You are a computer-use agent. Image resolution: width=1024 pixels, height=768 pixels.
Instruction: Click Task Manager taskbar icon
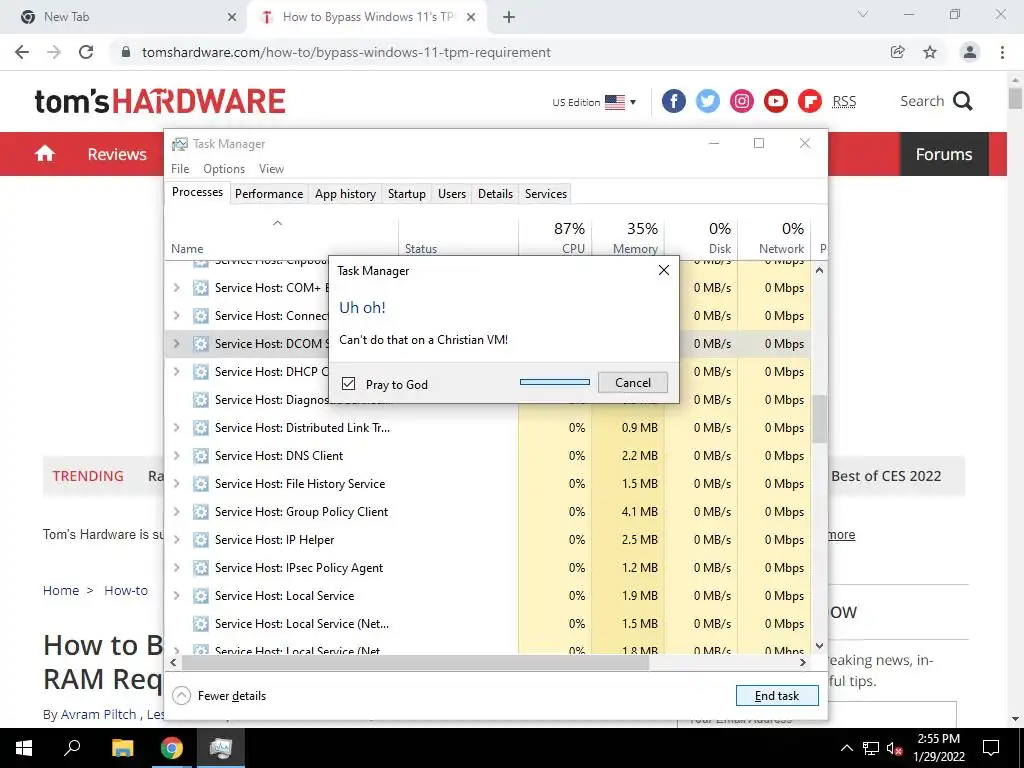(221, 748)
